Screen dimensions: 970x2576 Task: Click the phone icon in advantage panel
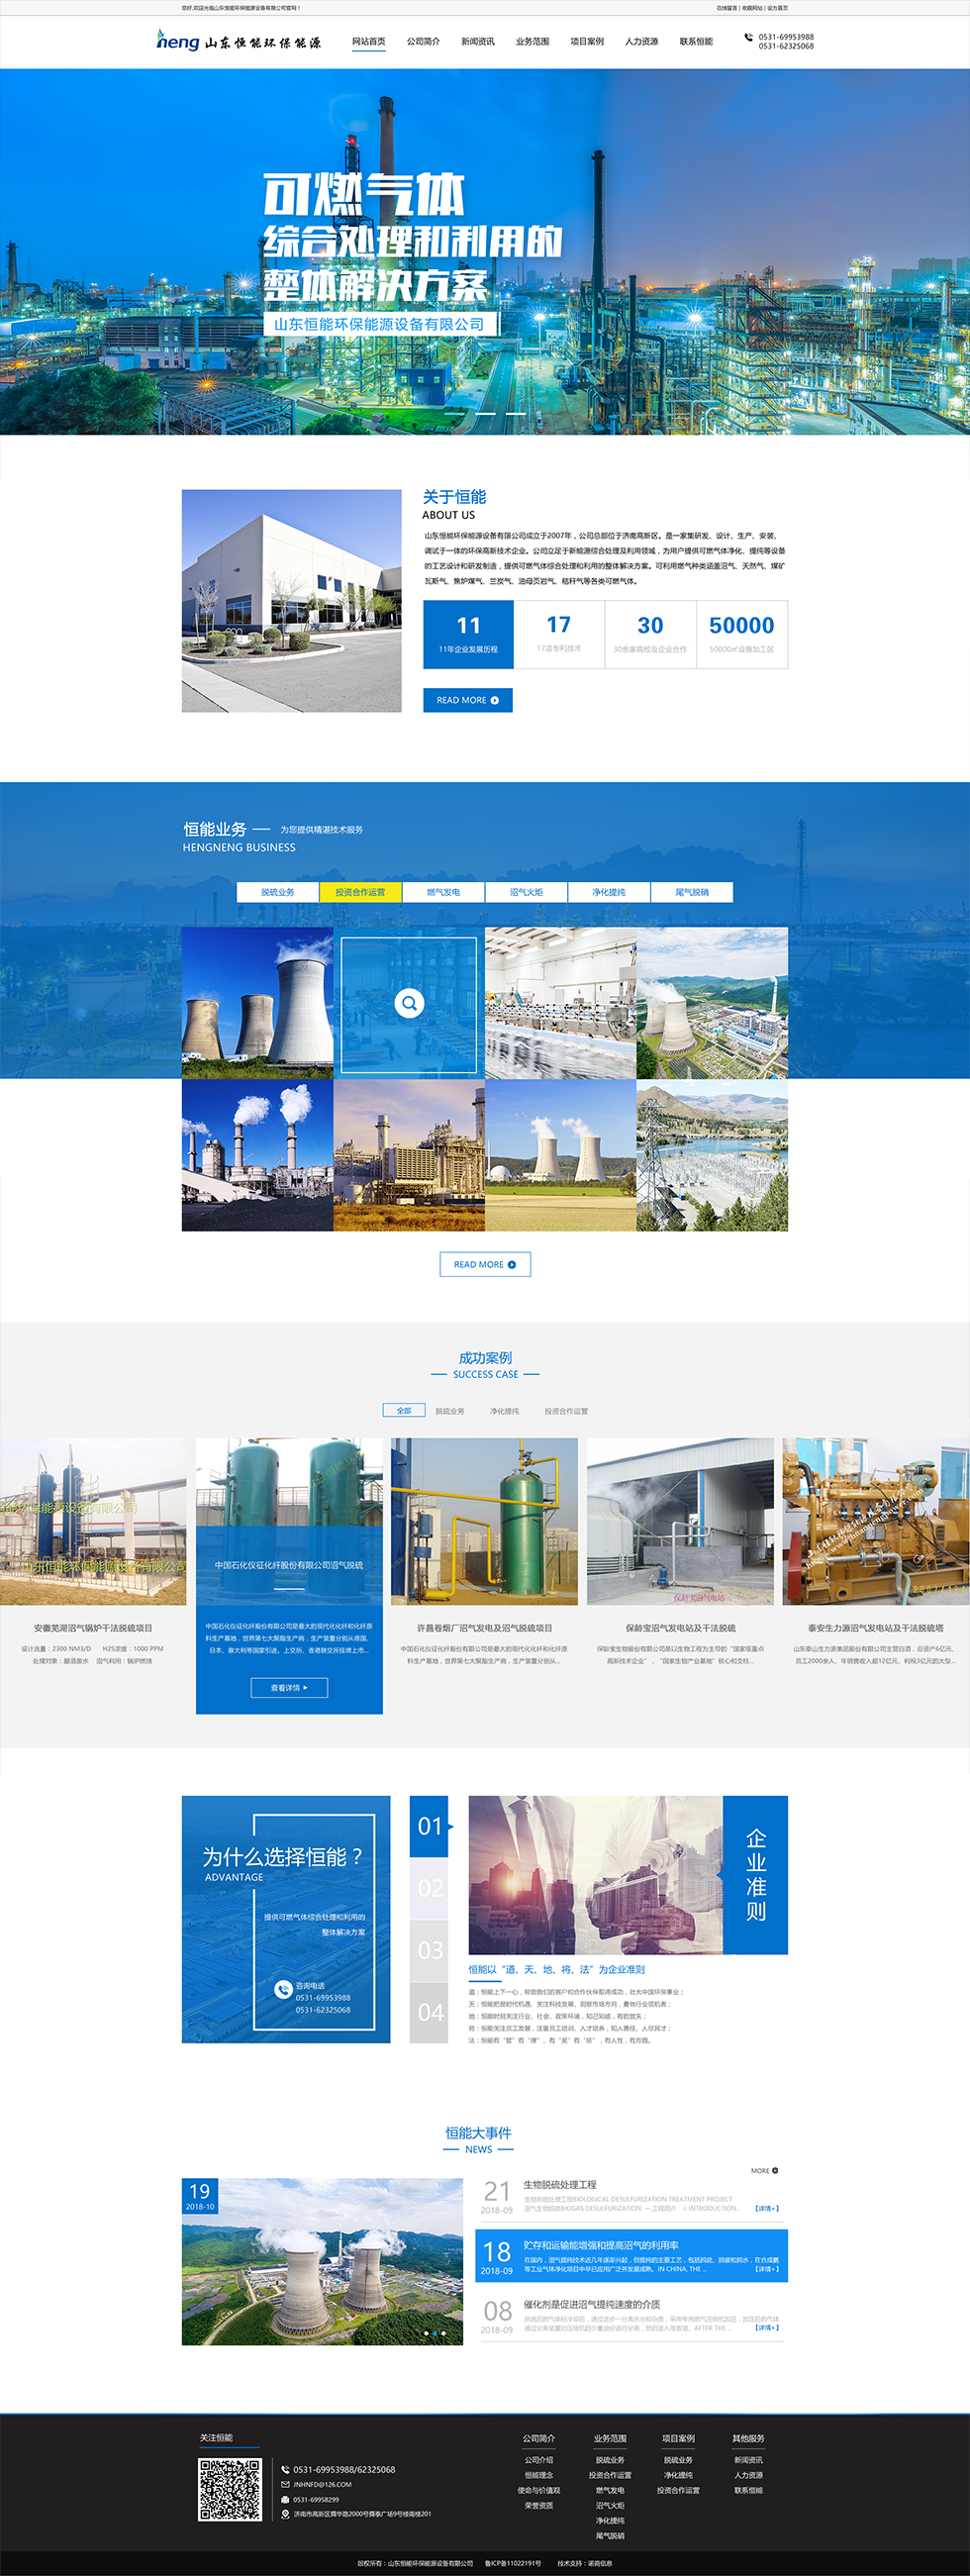coord(283,1990)
